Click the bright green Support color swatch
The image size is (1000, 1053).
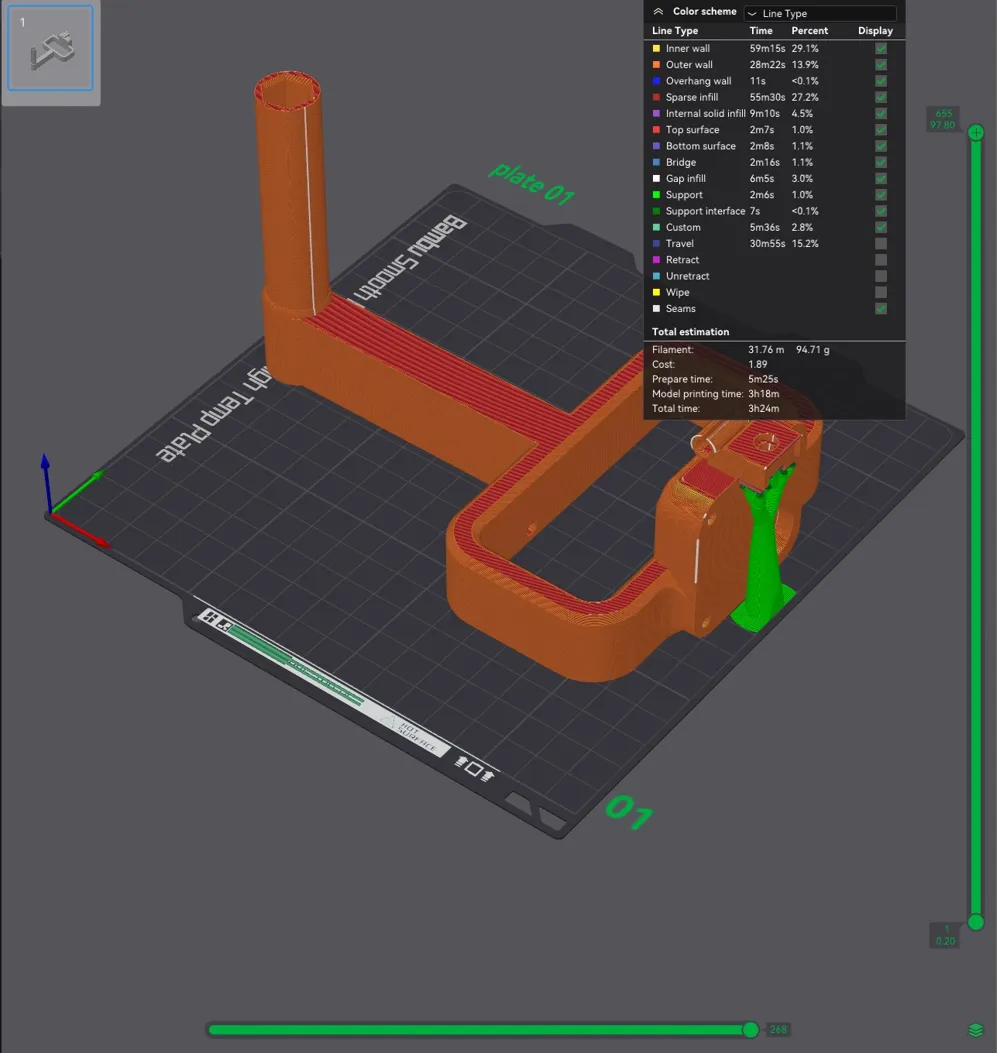click(656, 195)
